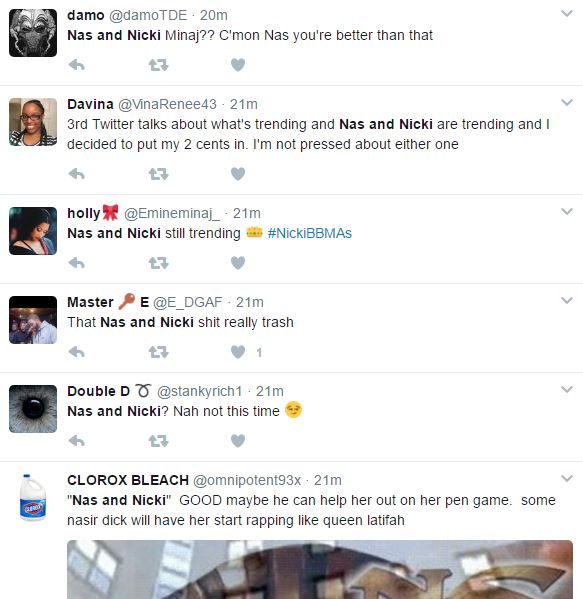
Task: Open more options chevron on damo's tweet
Action: tap(567, 14)
